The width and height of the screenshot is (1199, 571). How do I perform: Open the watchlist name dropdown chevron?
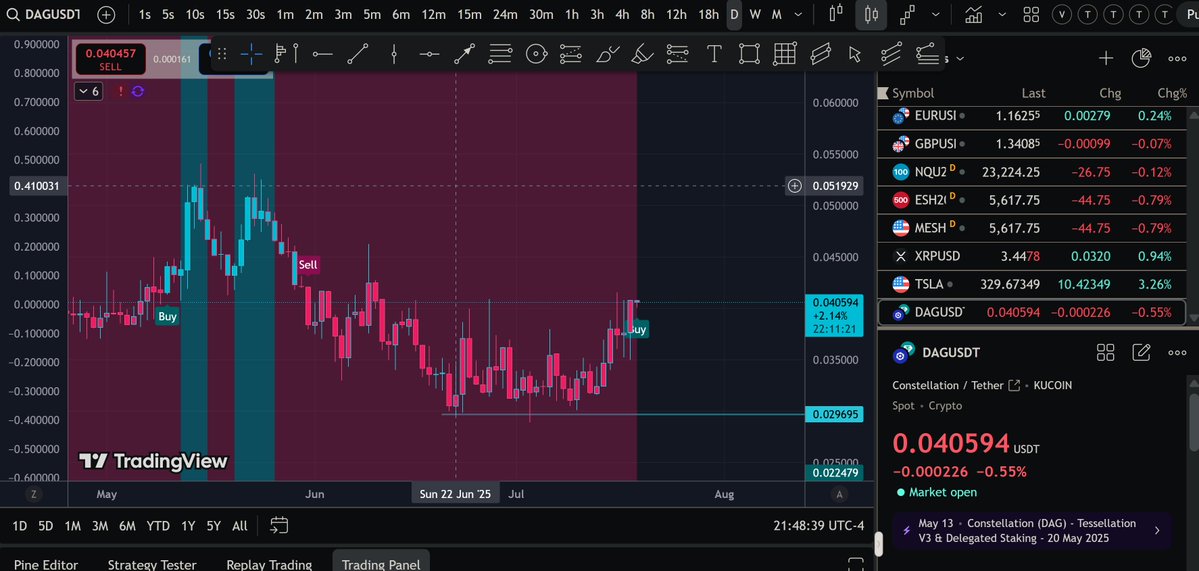(x=960, y=58)
